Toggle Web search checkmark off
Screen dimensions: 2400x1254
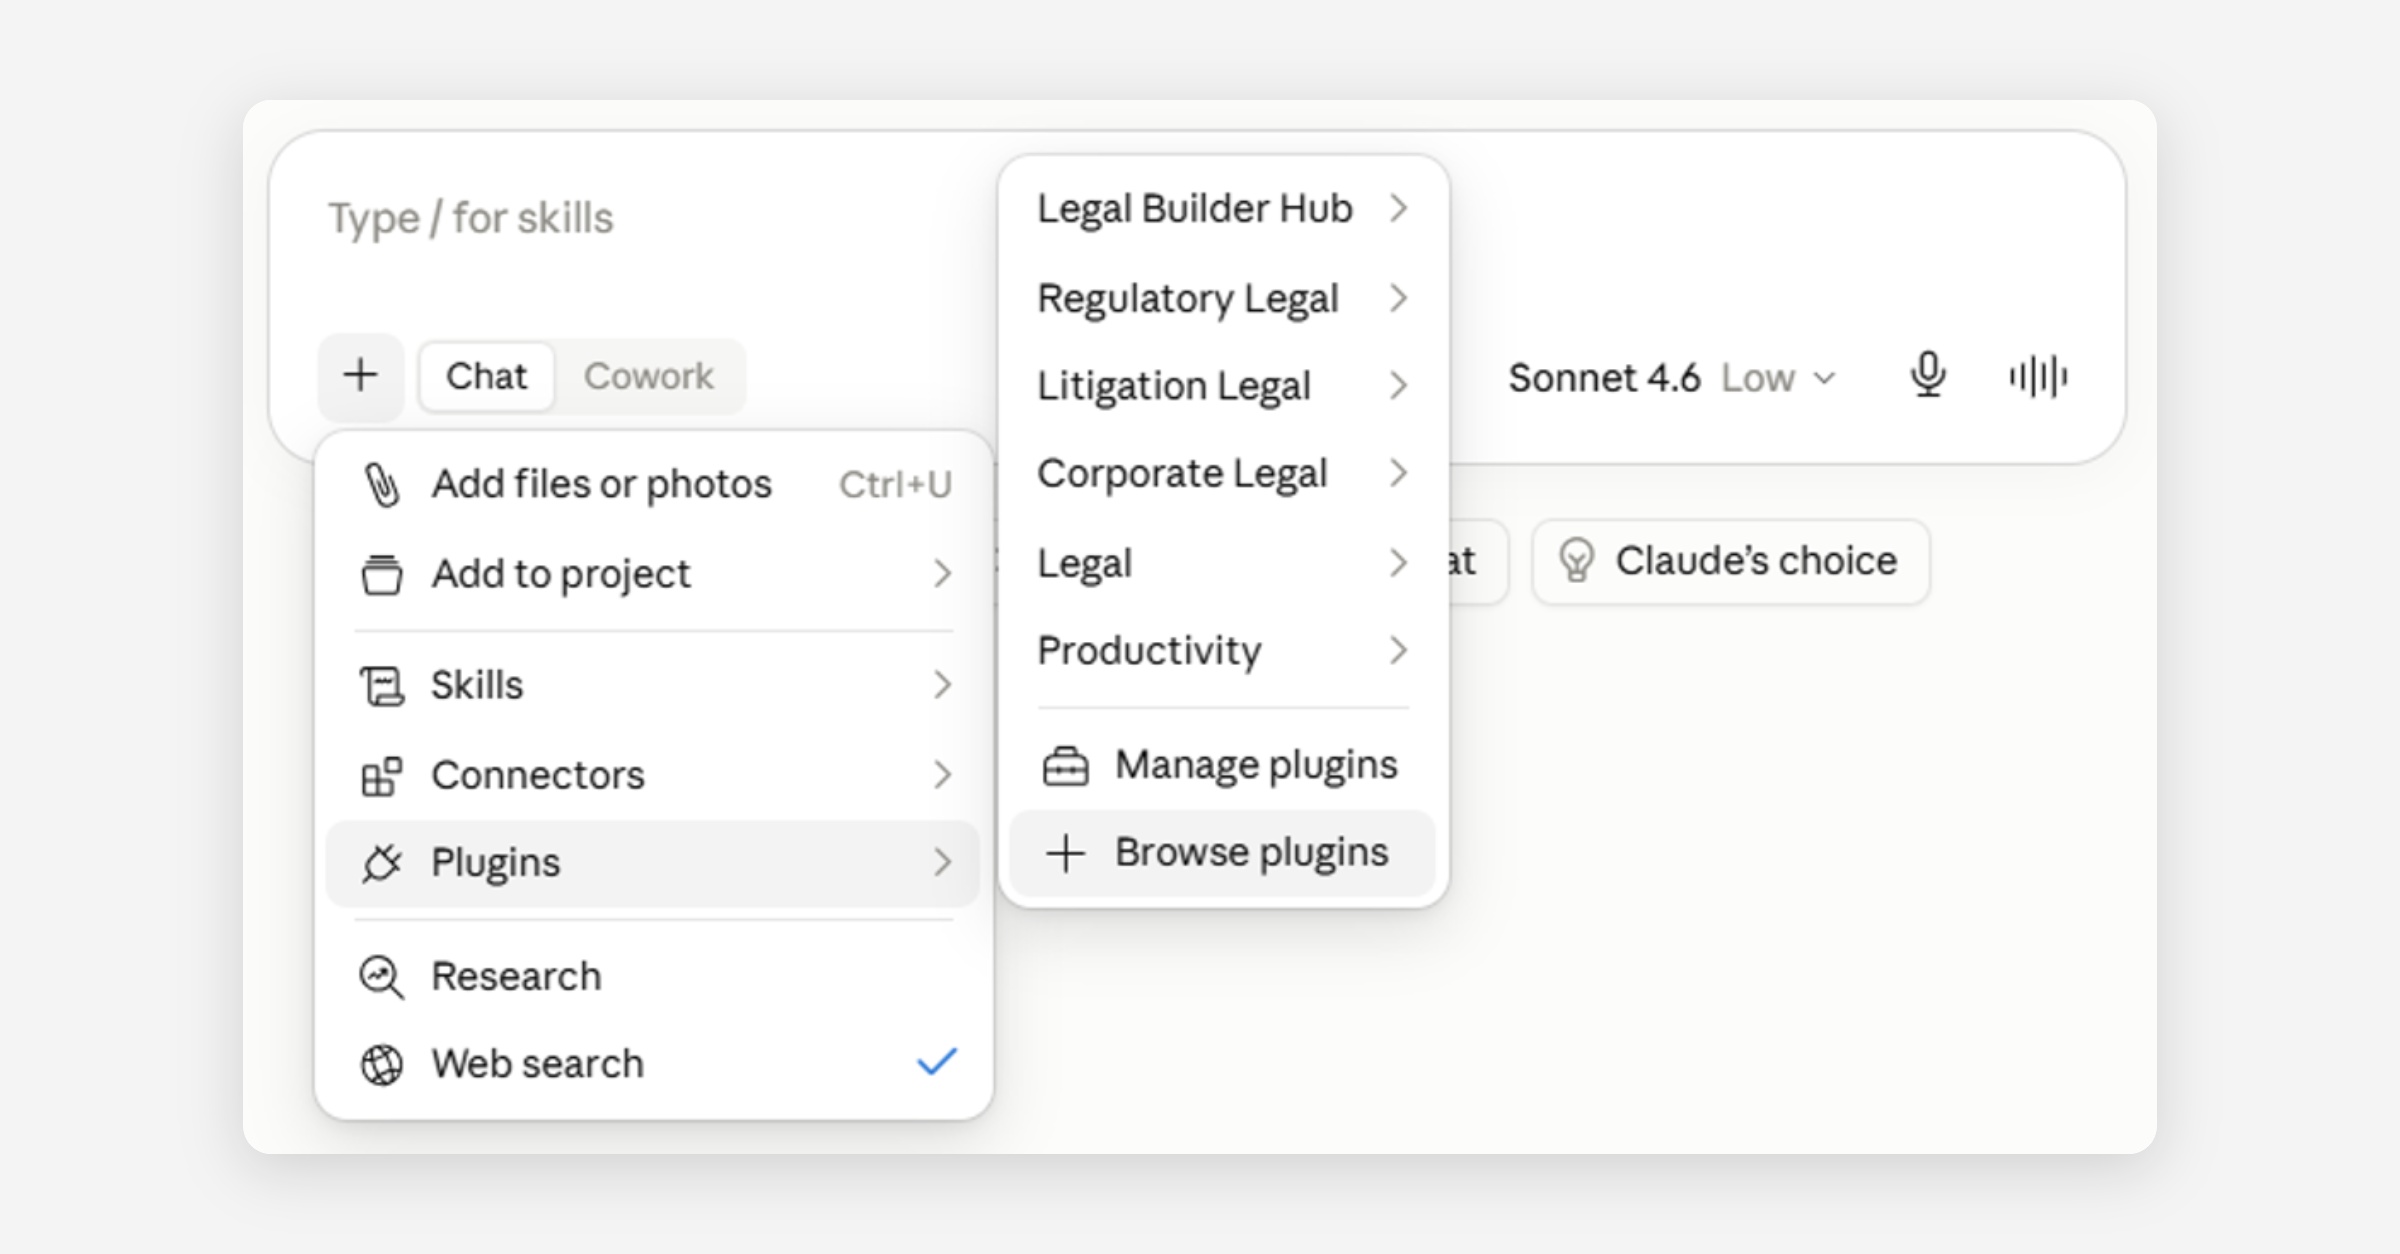pyautogui.click(x=937, y=1062)
